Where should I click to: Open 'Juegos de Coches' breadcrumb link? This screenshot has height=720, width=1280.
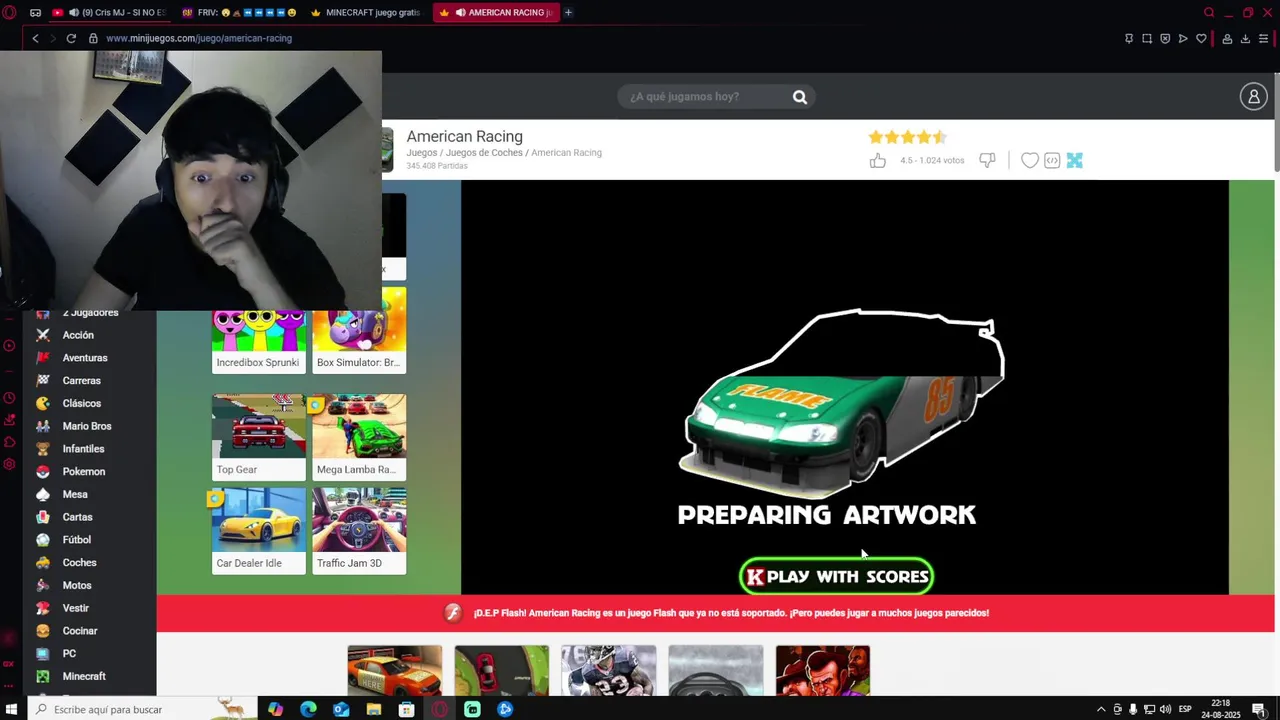(484, 153)
